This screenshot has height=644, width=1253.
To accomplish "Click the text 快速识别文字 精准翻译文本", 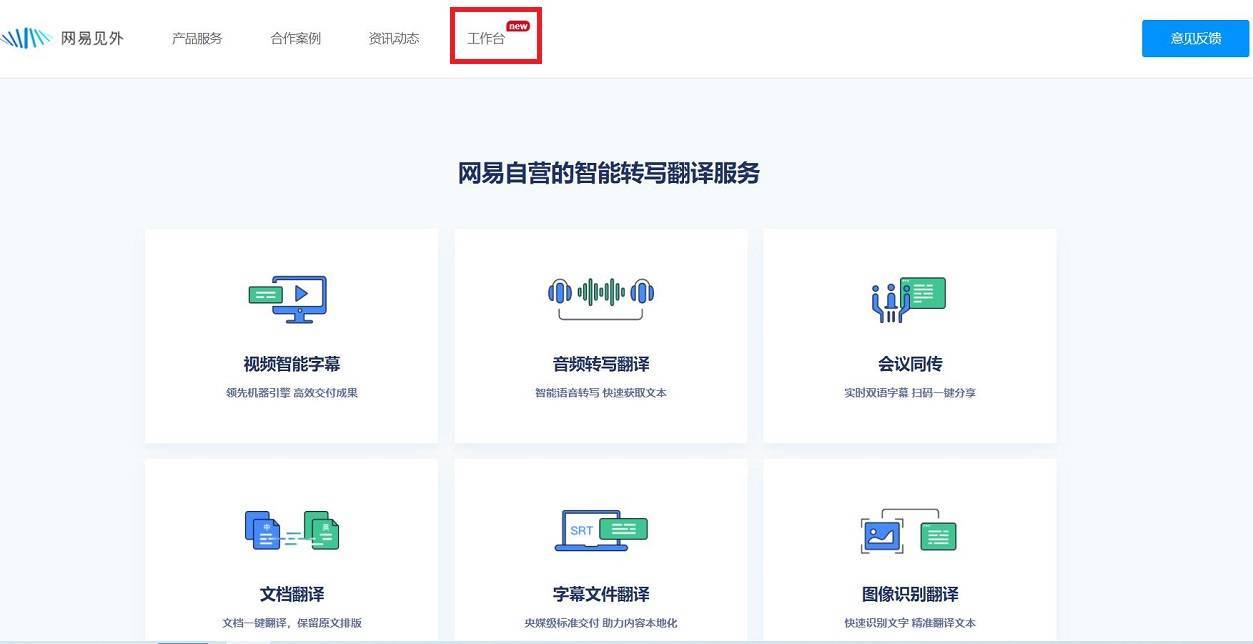I will point(910,623).
